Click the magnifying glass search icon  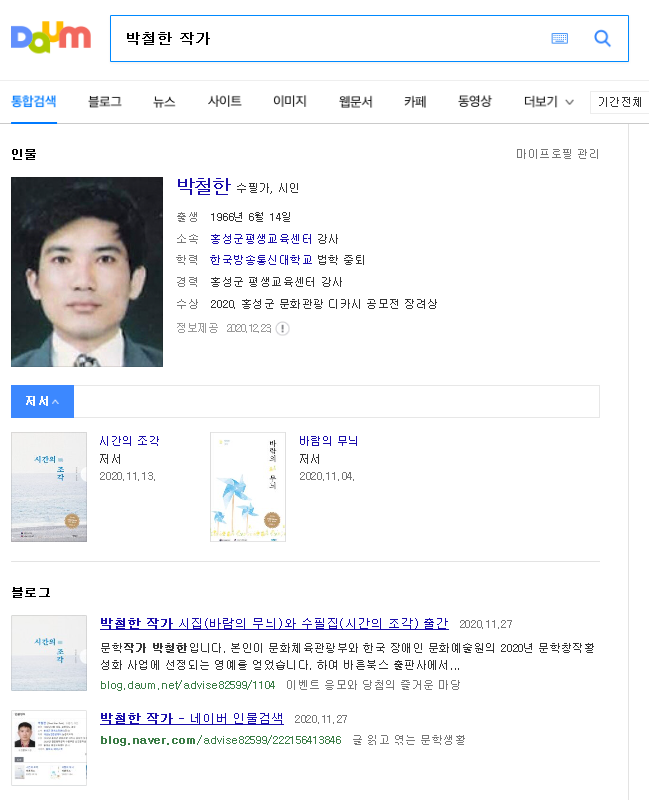click(x=602, y=39)
